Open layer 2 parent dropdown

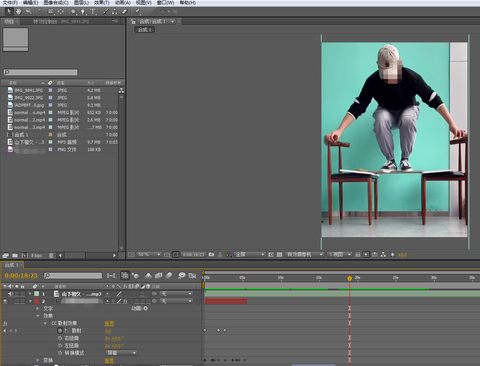[x=176, y=301]
